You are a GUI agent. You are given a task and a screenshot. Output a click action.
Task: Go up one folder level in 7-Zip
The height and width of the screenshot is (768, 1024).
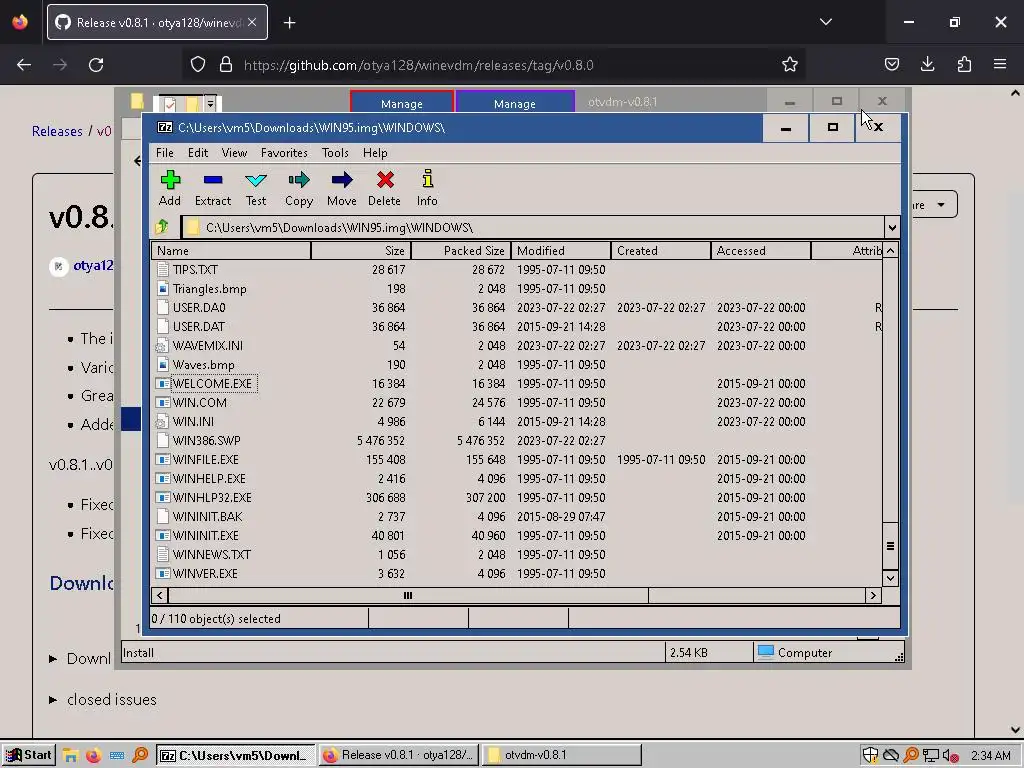pos(162,227)
